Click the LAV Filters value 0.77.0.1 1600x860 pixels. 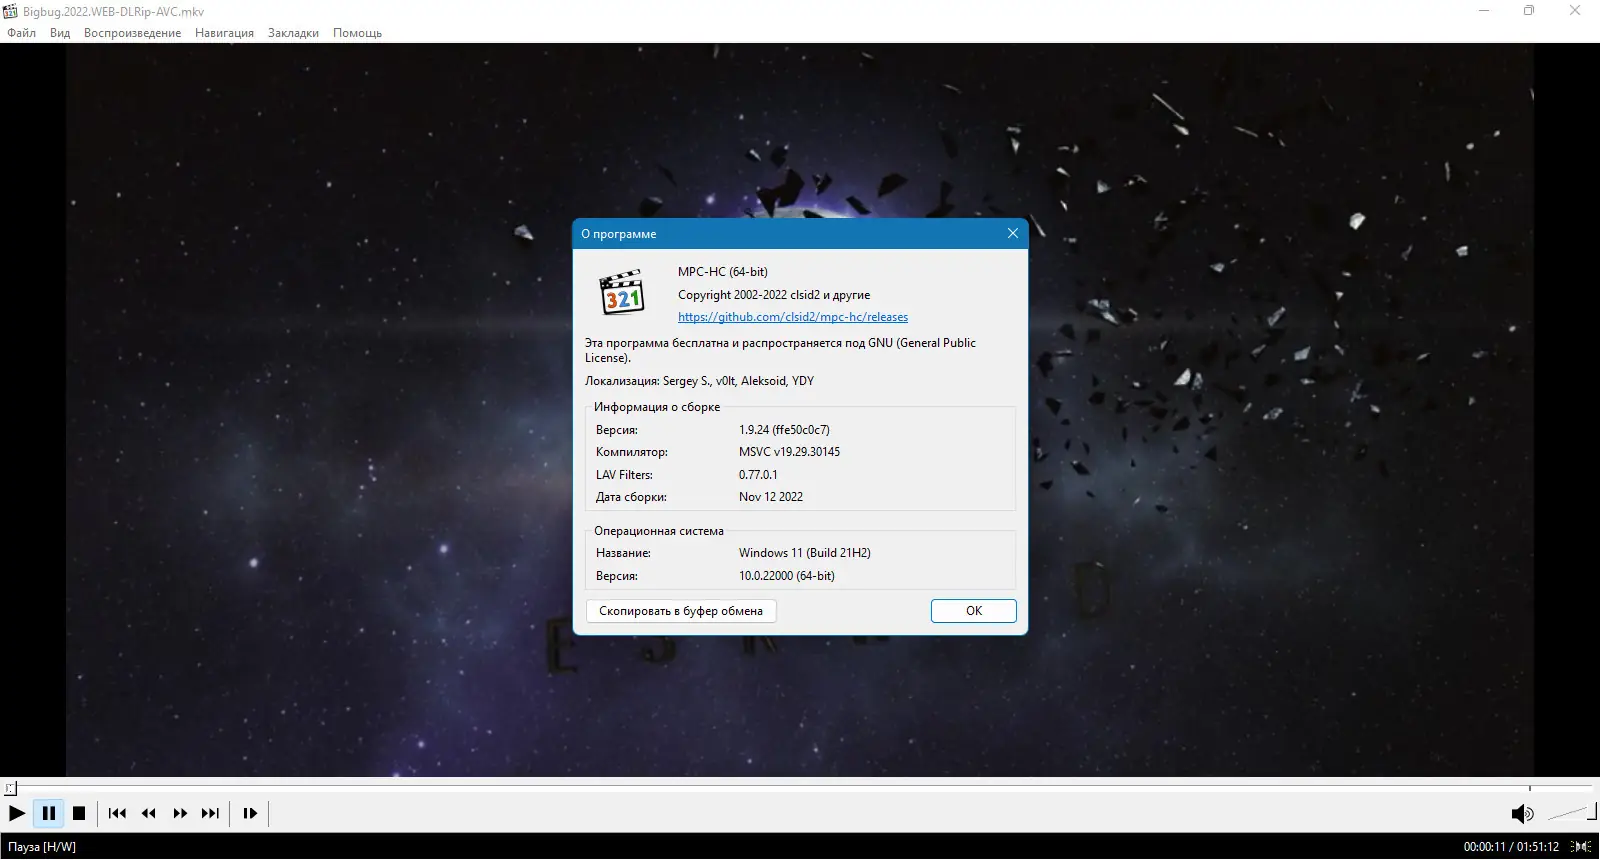pos(758,475)
